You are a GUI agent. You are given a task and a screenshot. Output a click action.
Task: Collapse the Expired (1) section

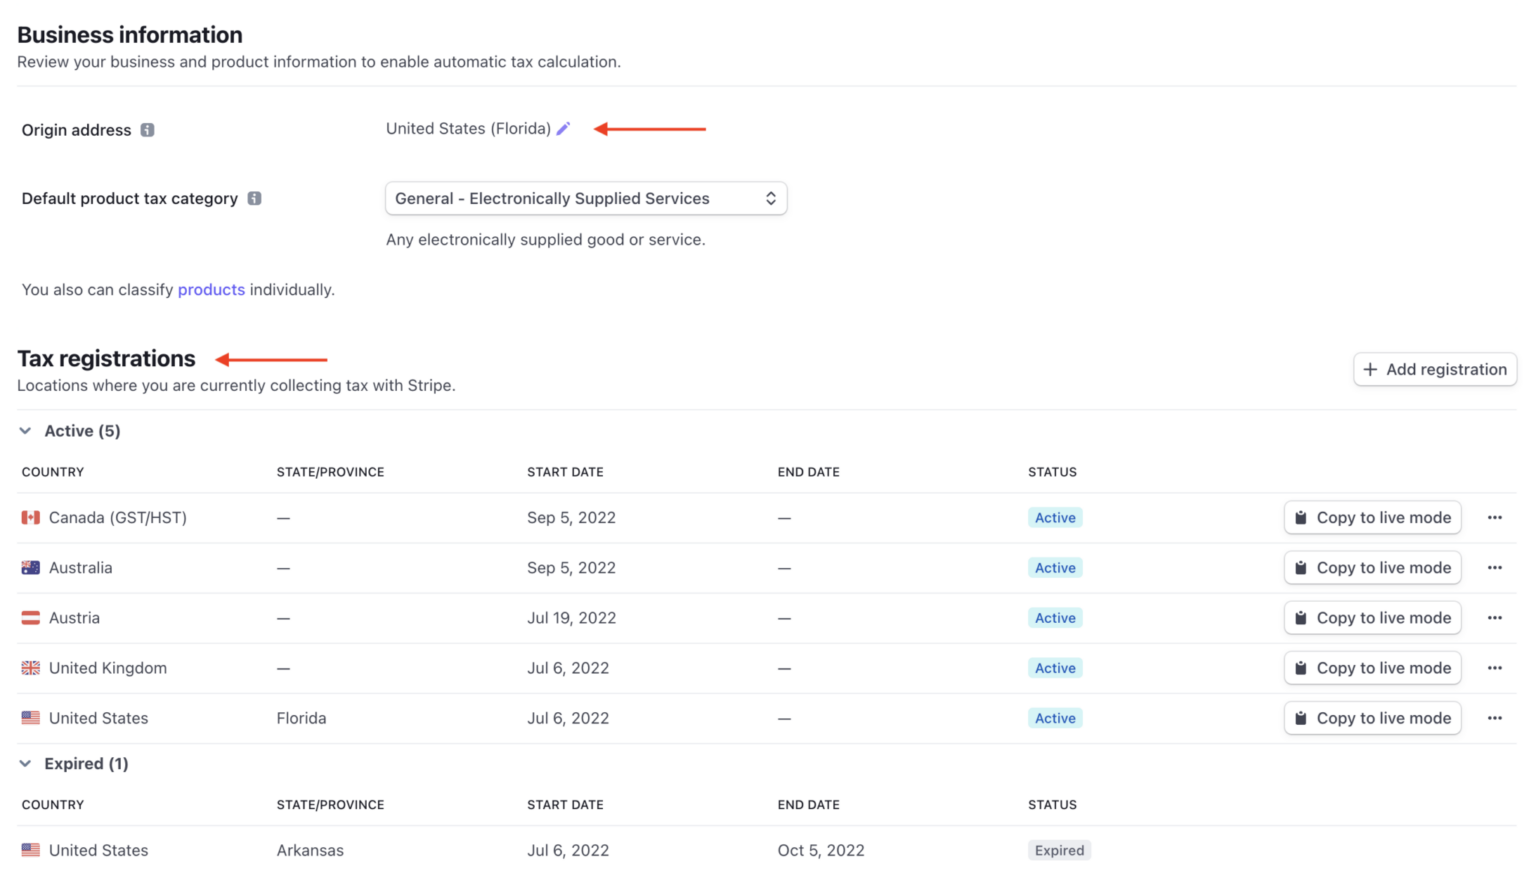point(25,763)
